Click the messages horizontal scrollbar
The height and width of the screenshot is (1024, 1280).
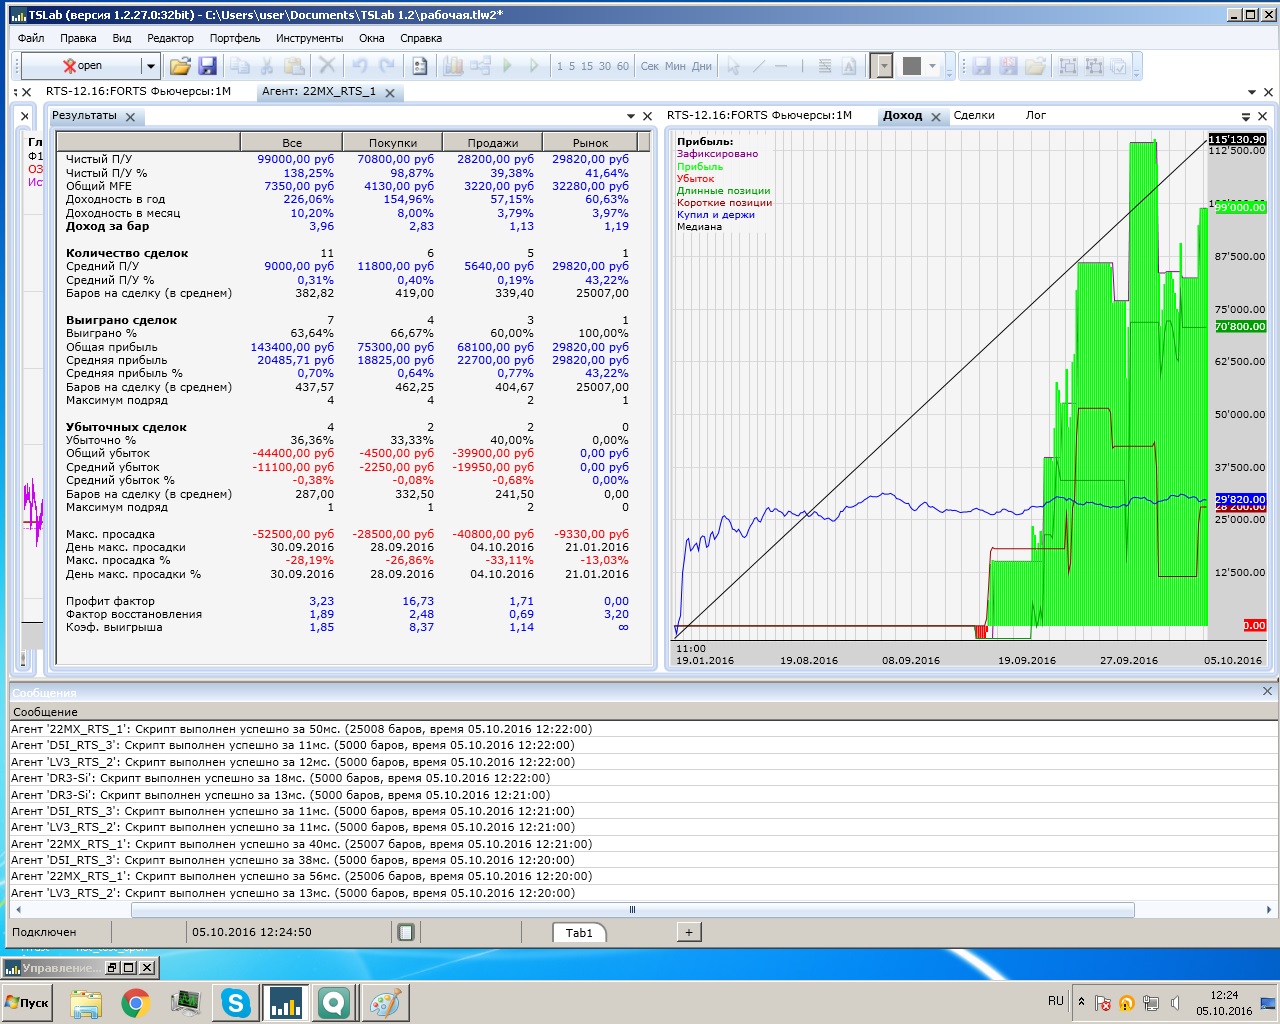tap(632, 910)
